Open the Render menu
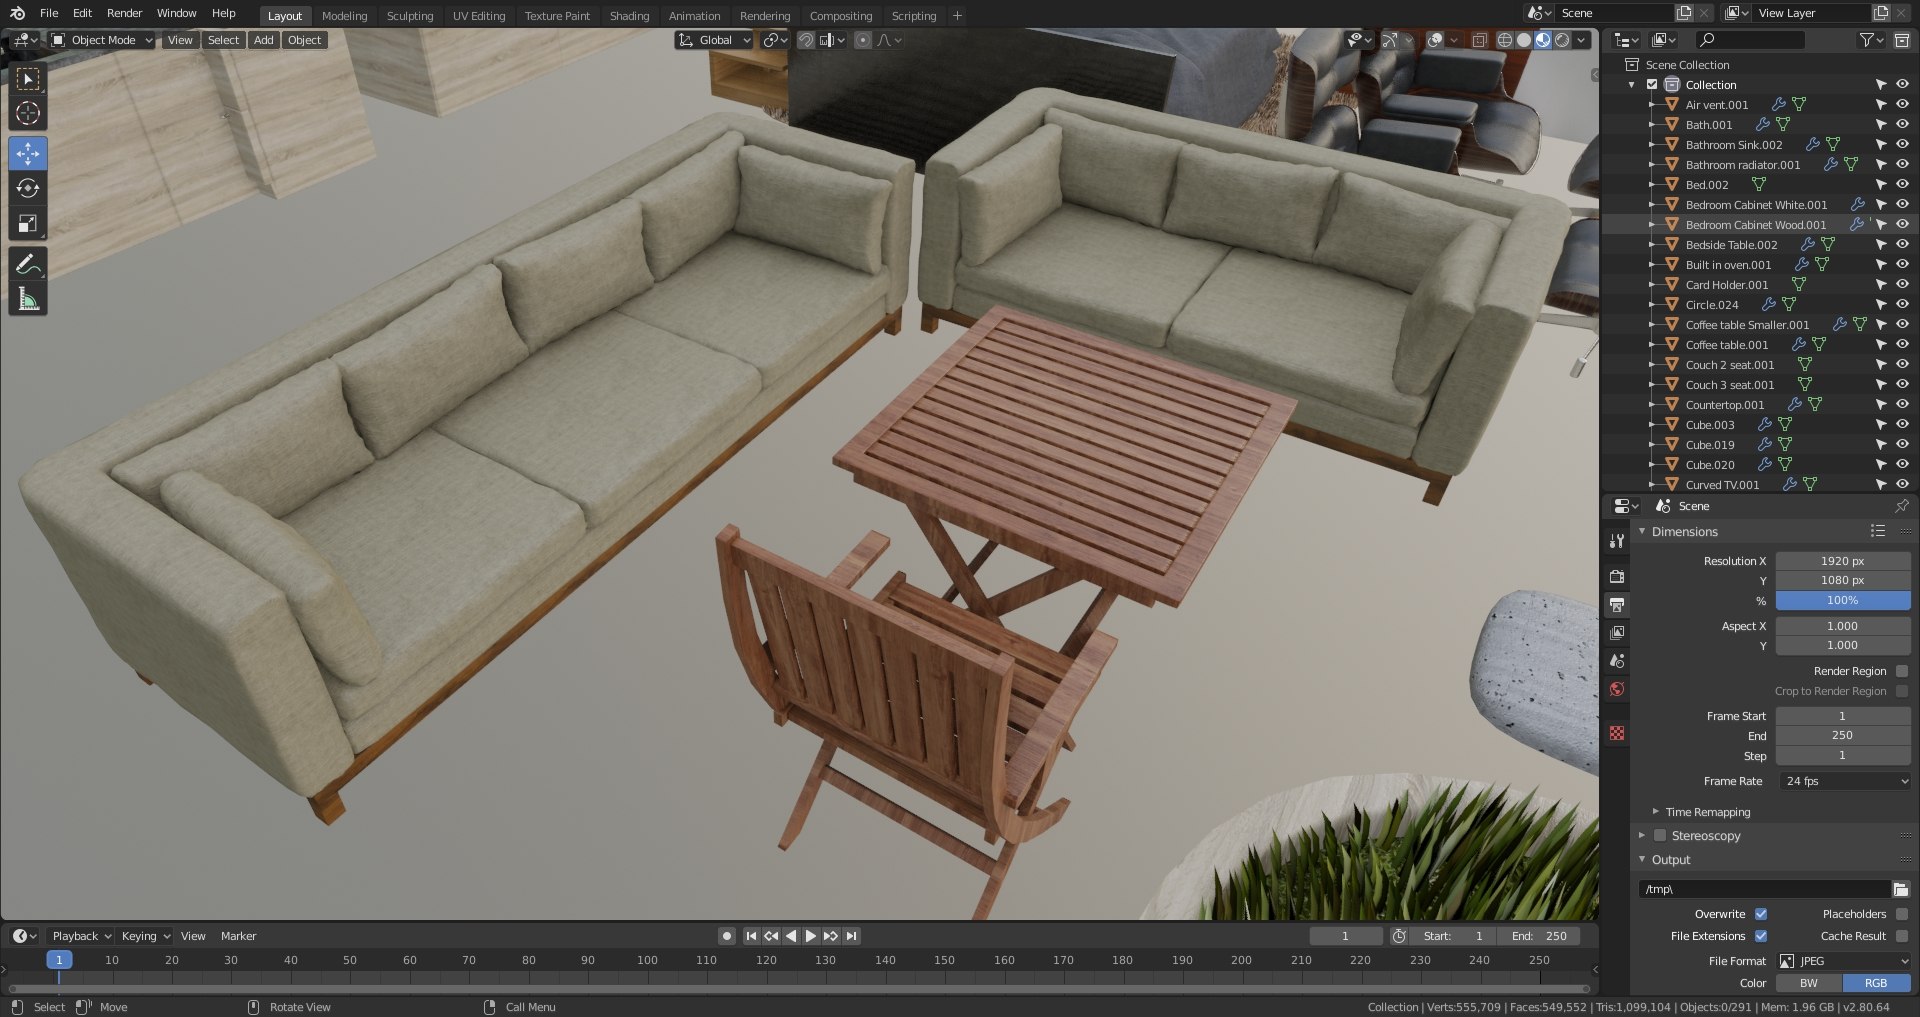The image size is (1920, 1017). [x=124, y=13]
